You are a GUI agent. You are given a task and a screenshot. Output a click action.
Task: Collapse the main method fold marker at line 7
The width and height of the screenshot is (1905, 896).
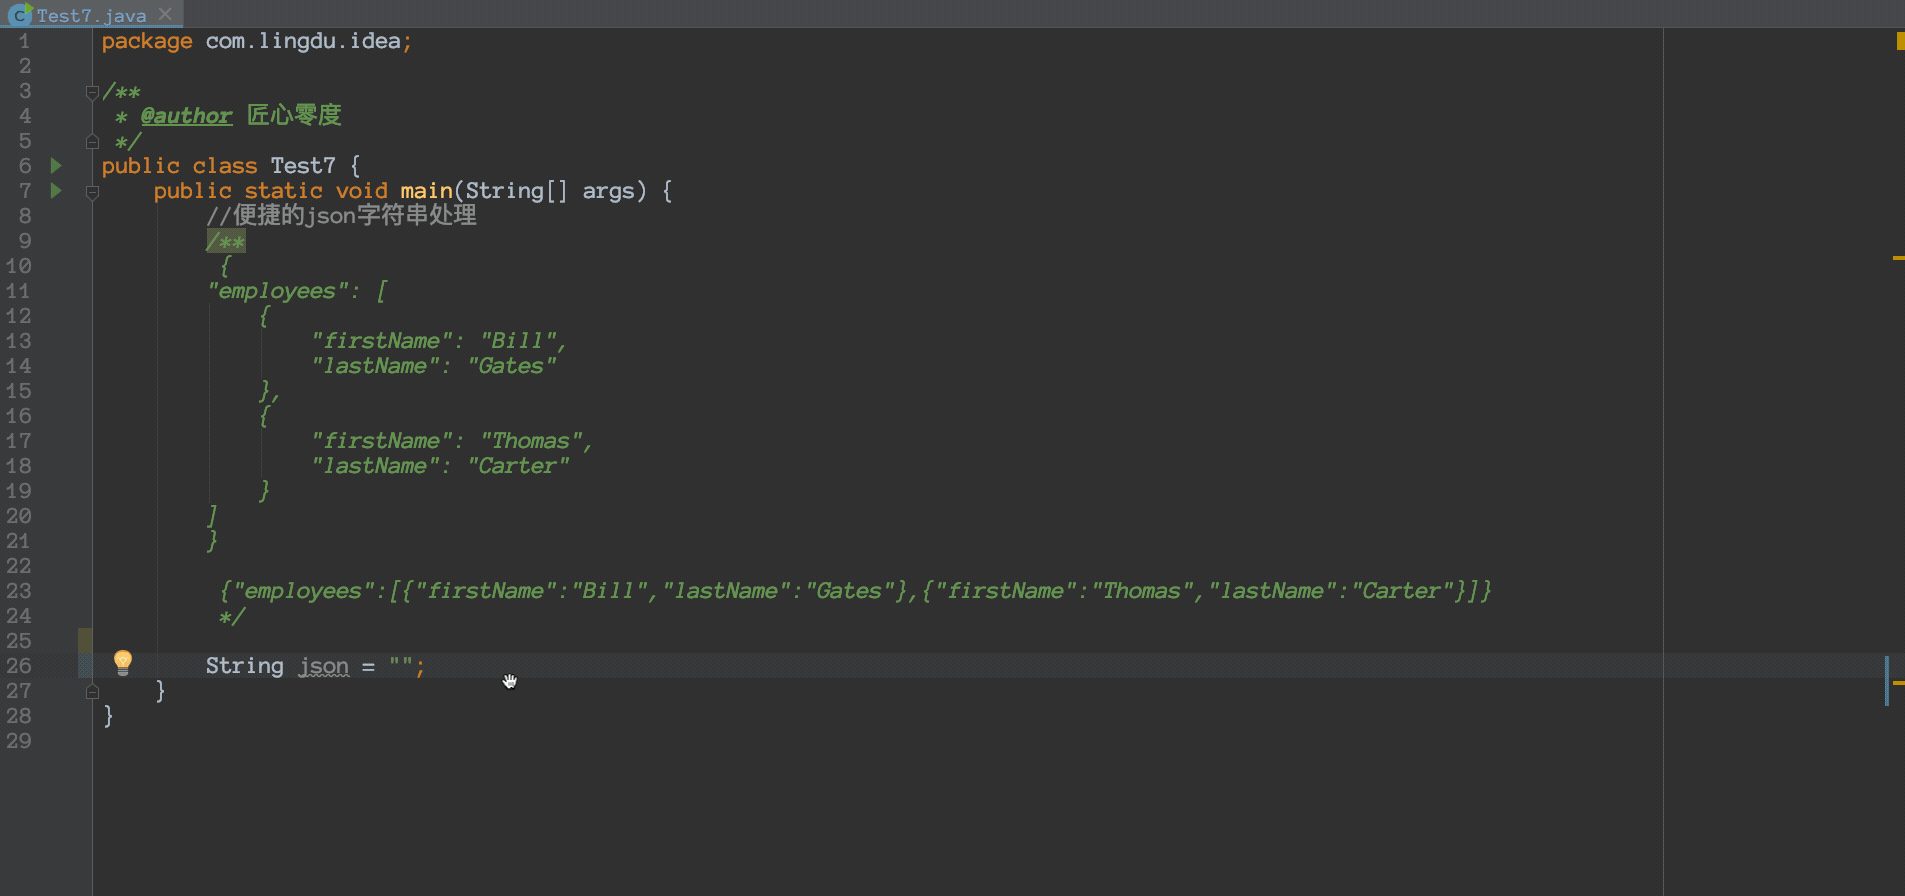tap(92, 191)
